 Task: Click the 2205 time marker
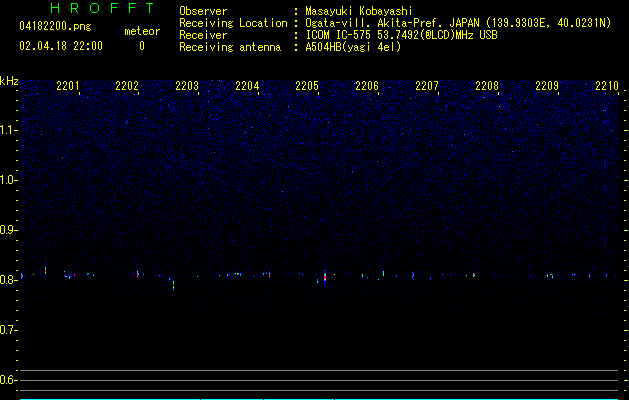[x=307, y=86]
